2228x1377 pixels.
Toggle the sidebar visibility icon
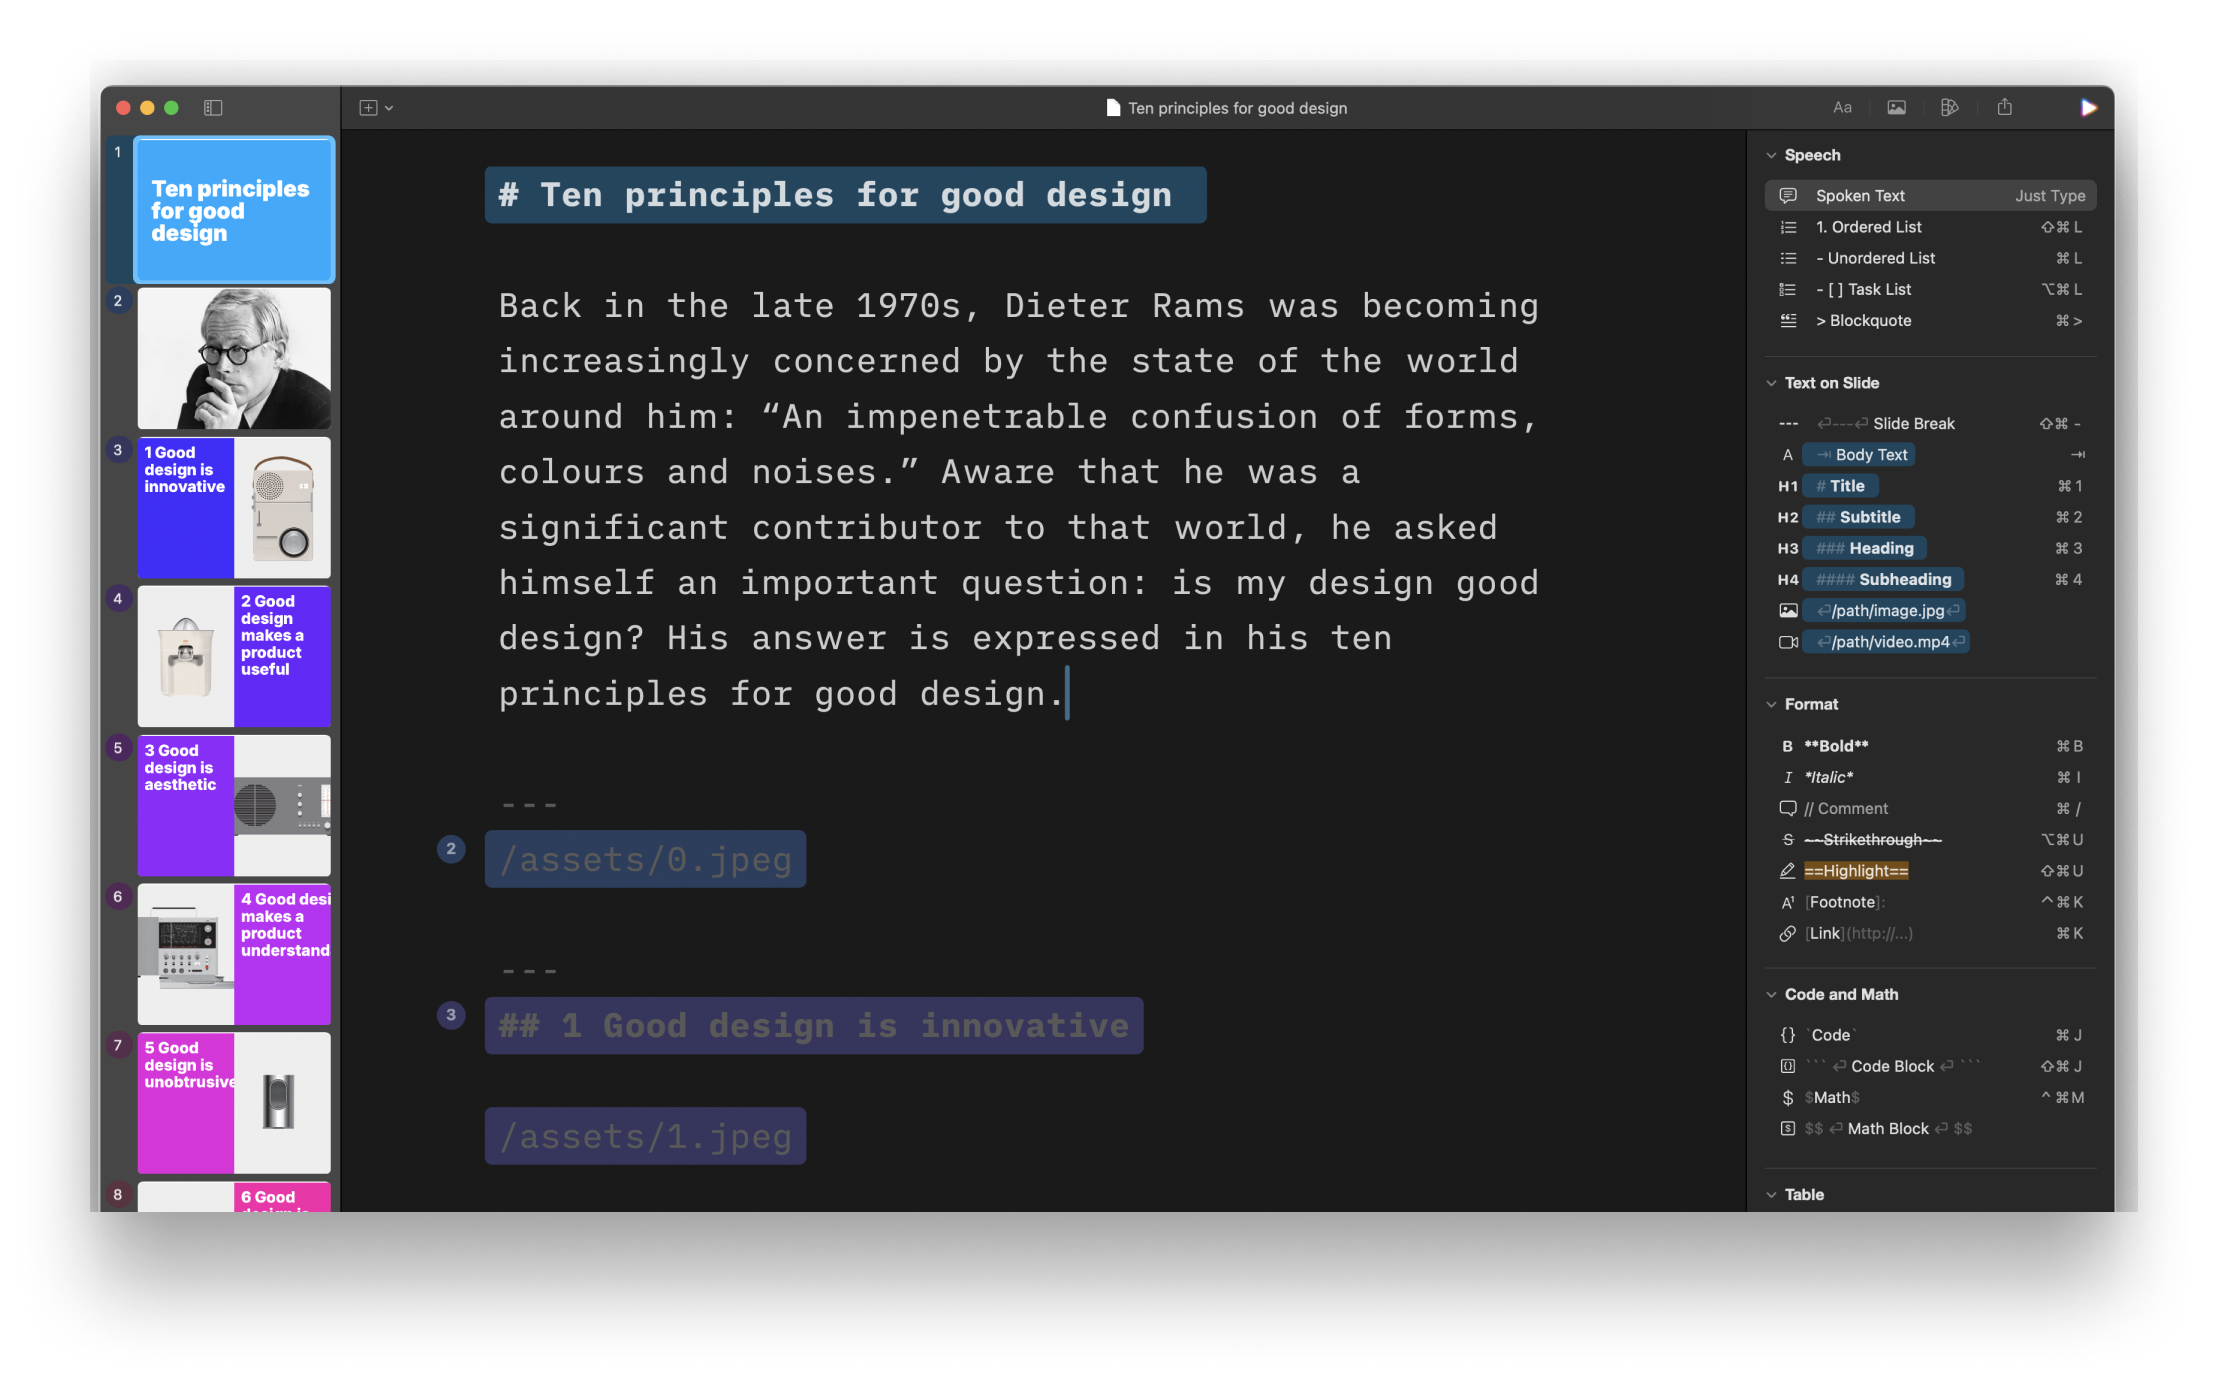point(213,107)
